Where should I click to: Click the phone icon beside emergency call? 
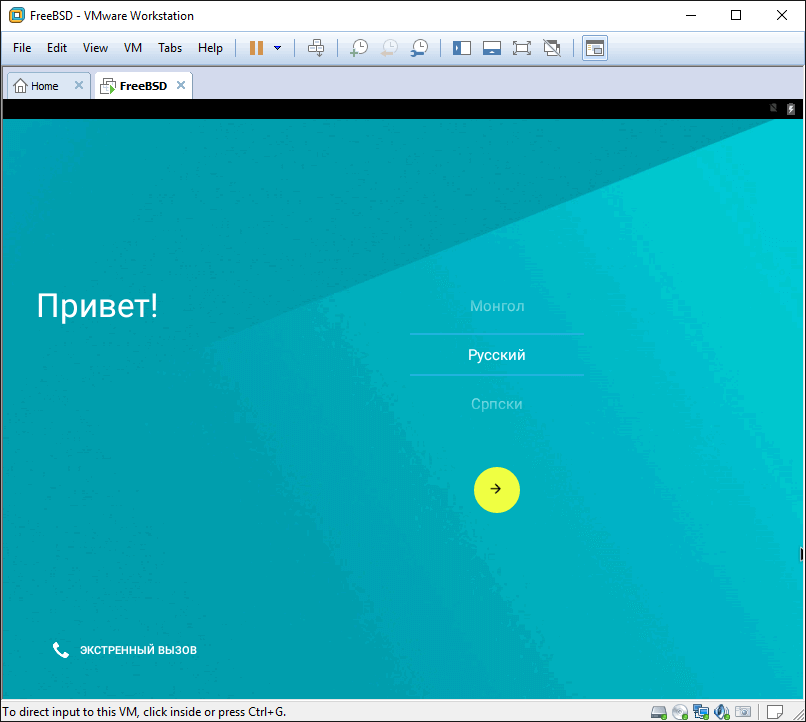coord(61,650)
